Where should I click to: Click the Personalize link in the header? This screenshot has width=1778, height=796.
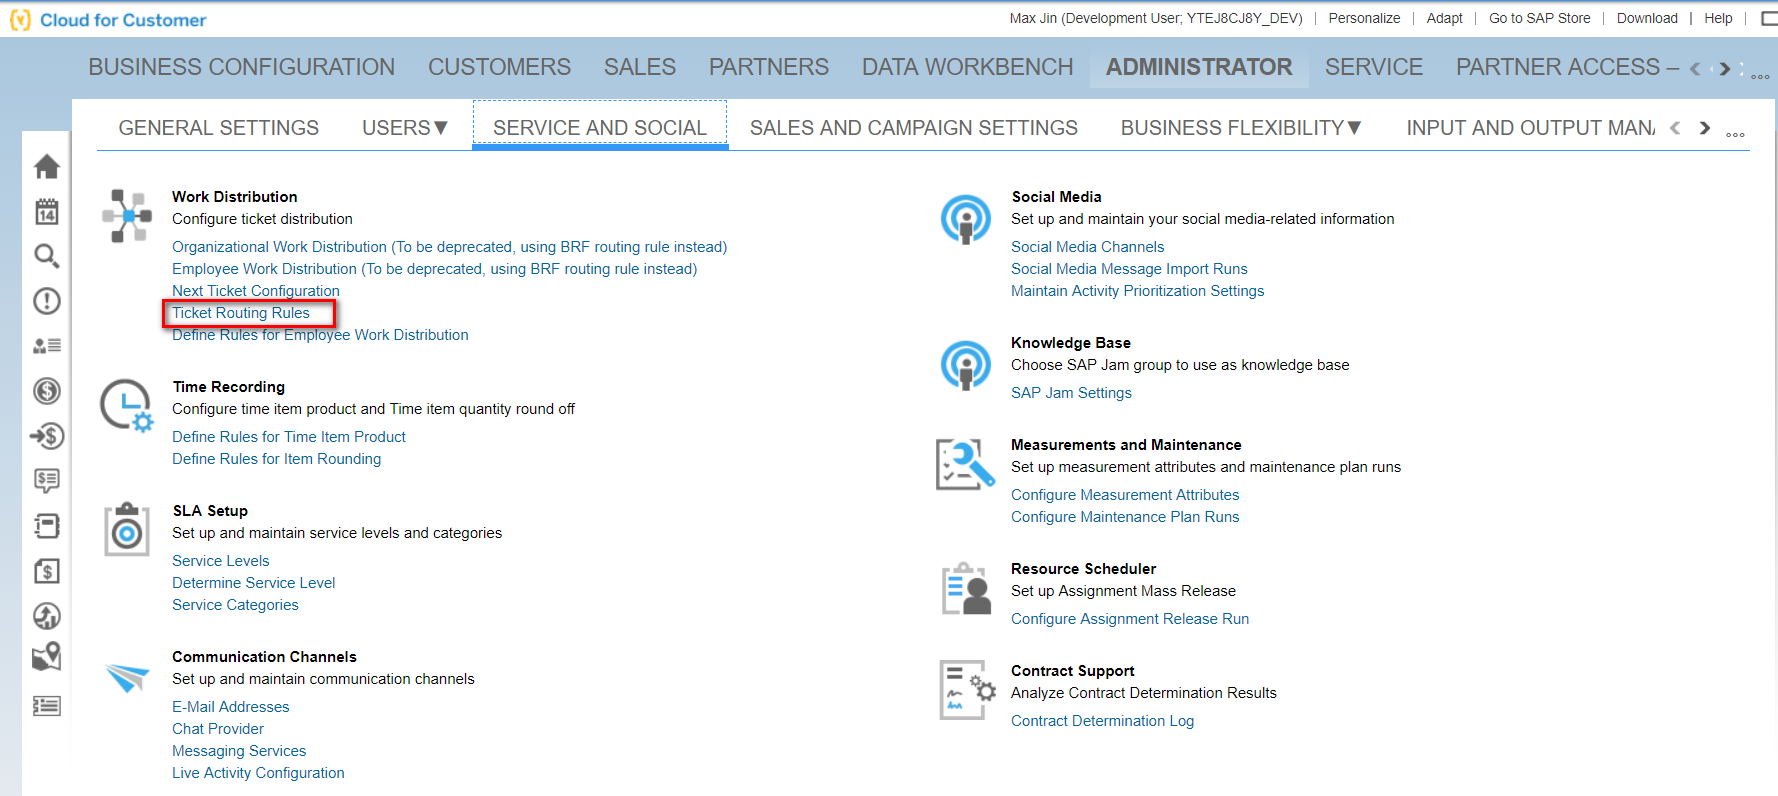(1364, 18)
